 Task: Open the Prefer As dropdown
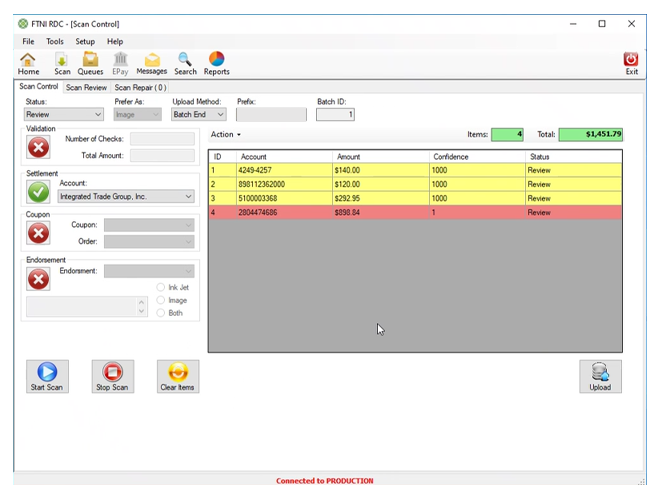[137, 114]
